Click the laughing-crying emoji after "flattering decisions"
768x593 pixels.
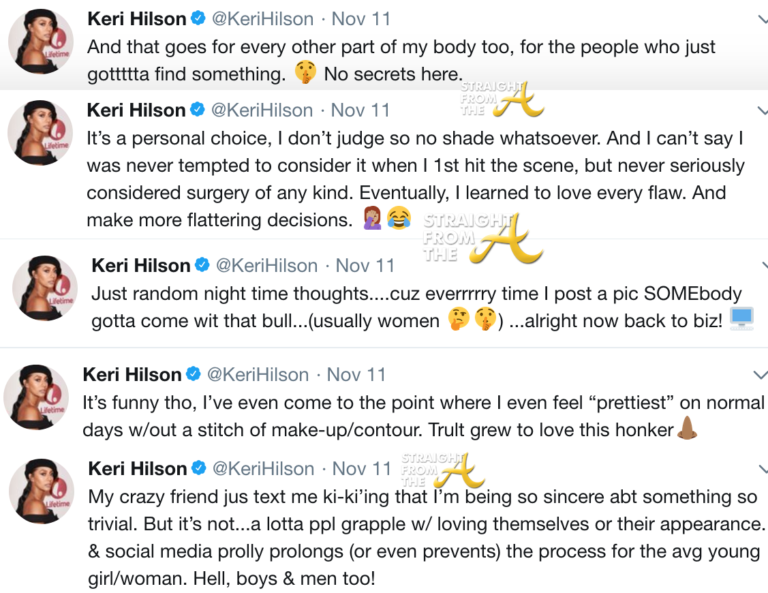click(x=402, y=219)
